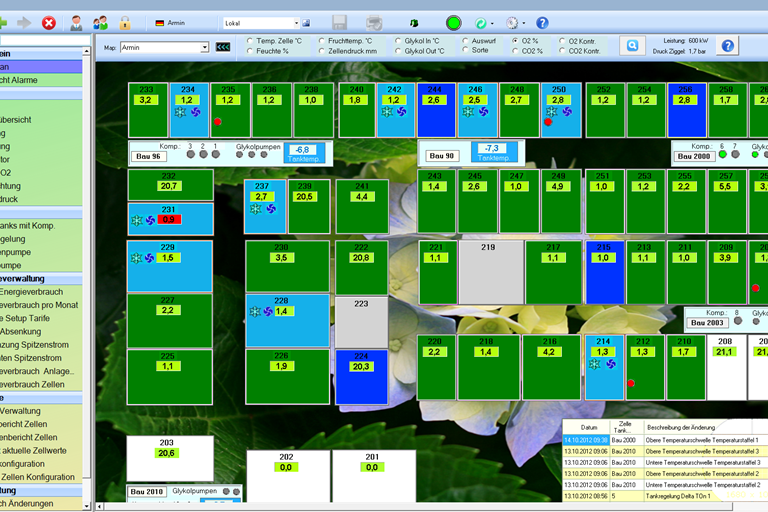Click the fan icon in cell 214
This screenshot has height=512, width=768.
click(610, 364)
